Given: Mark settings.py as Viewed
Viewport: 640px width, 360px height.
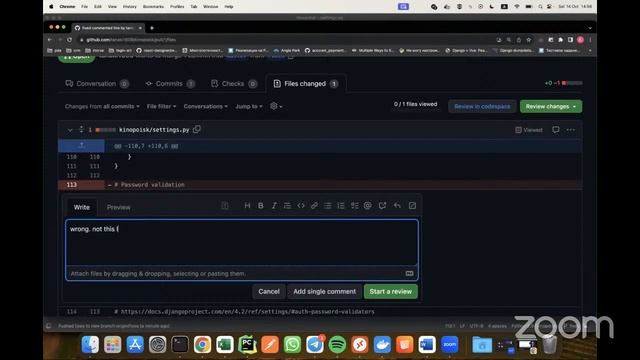Looking at the screenshot, I should (529, 130).
